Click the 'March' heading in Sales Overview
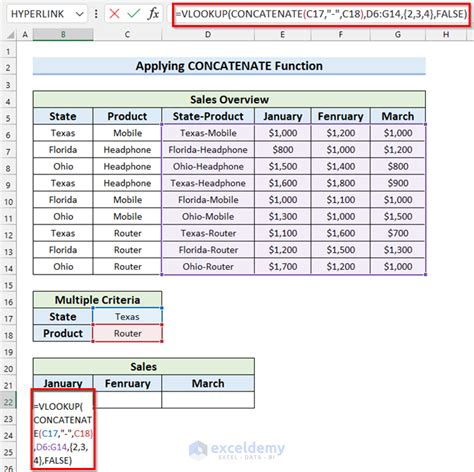 pos(398,116)
